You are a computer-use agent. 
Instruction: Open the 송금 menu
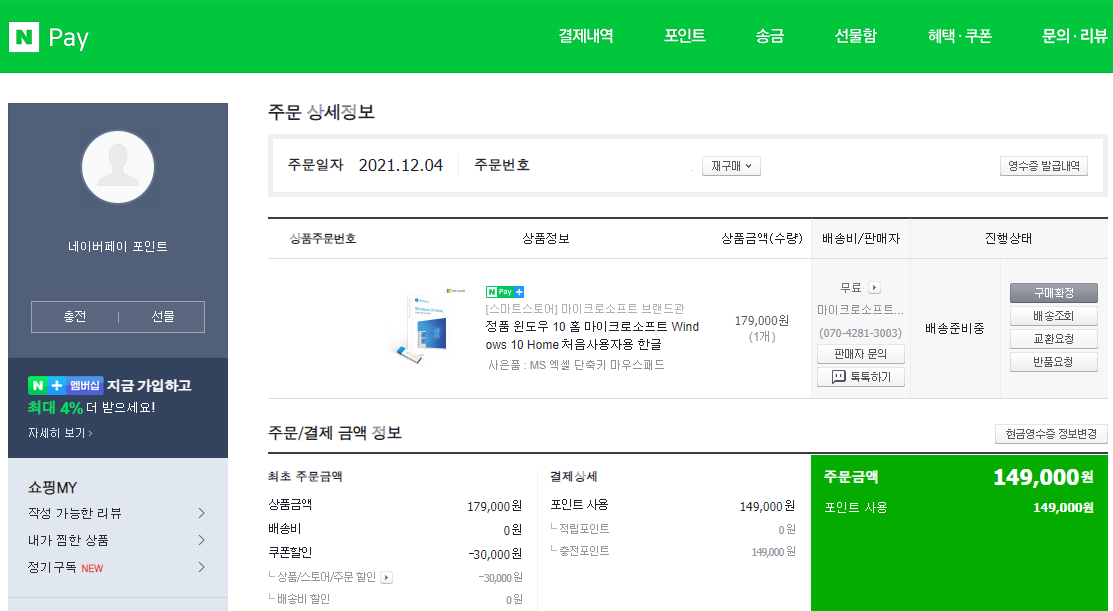[x=769, y=35]
